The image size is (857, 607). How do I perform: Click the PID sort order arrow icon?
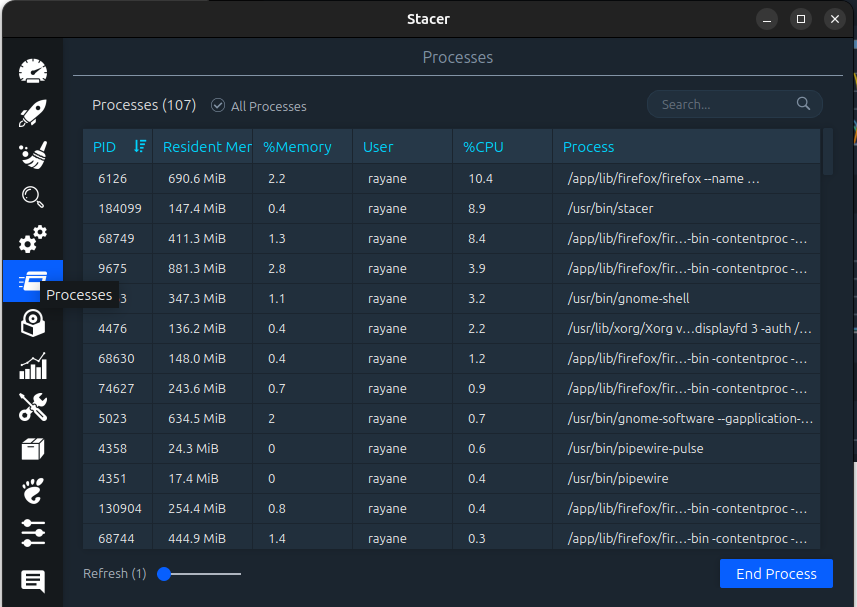140,146
